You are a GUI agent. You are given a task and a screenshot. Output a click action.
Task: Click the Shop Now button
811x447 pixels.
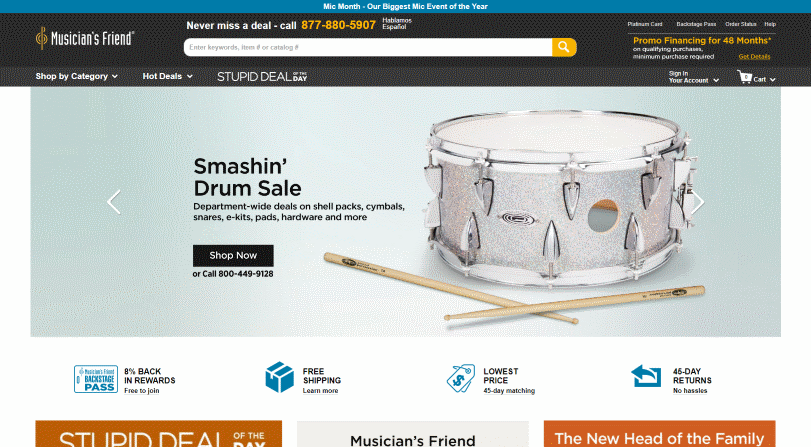[233, 256]
